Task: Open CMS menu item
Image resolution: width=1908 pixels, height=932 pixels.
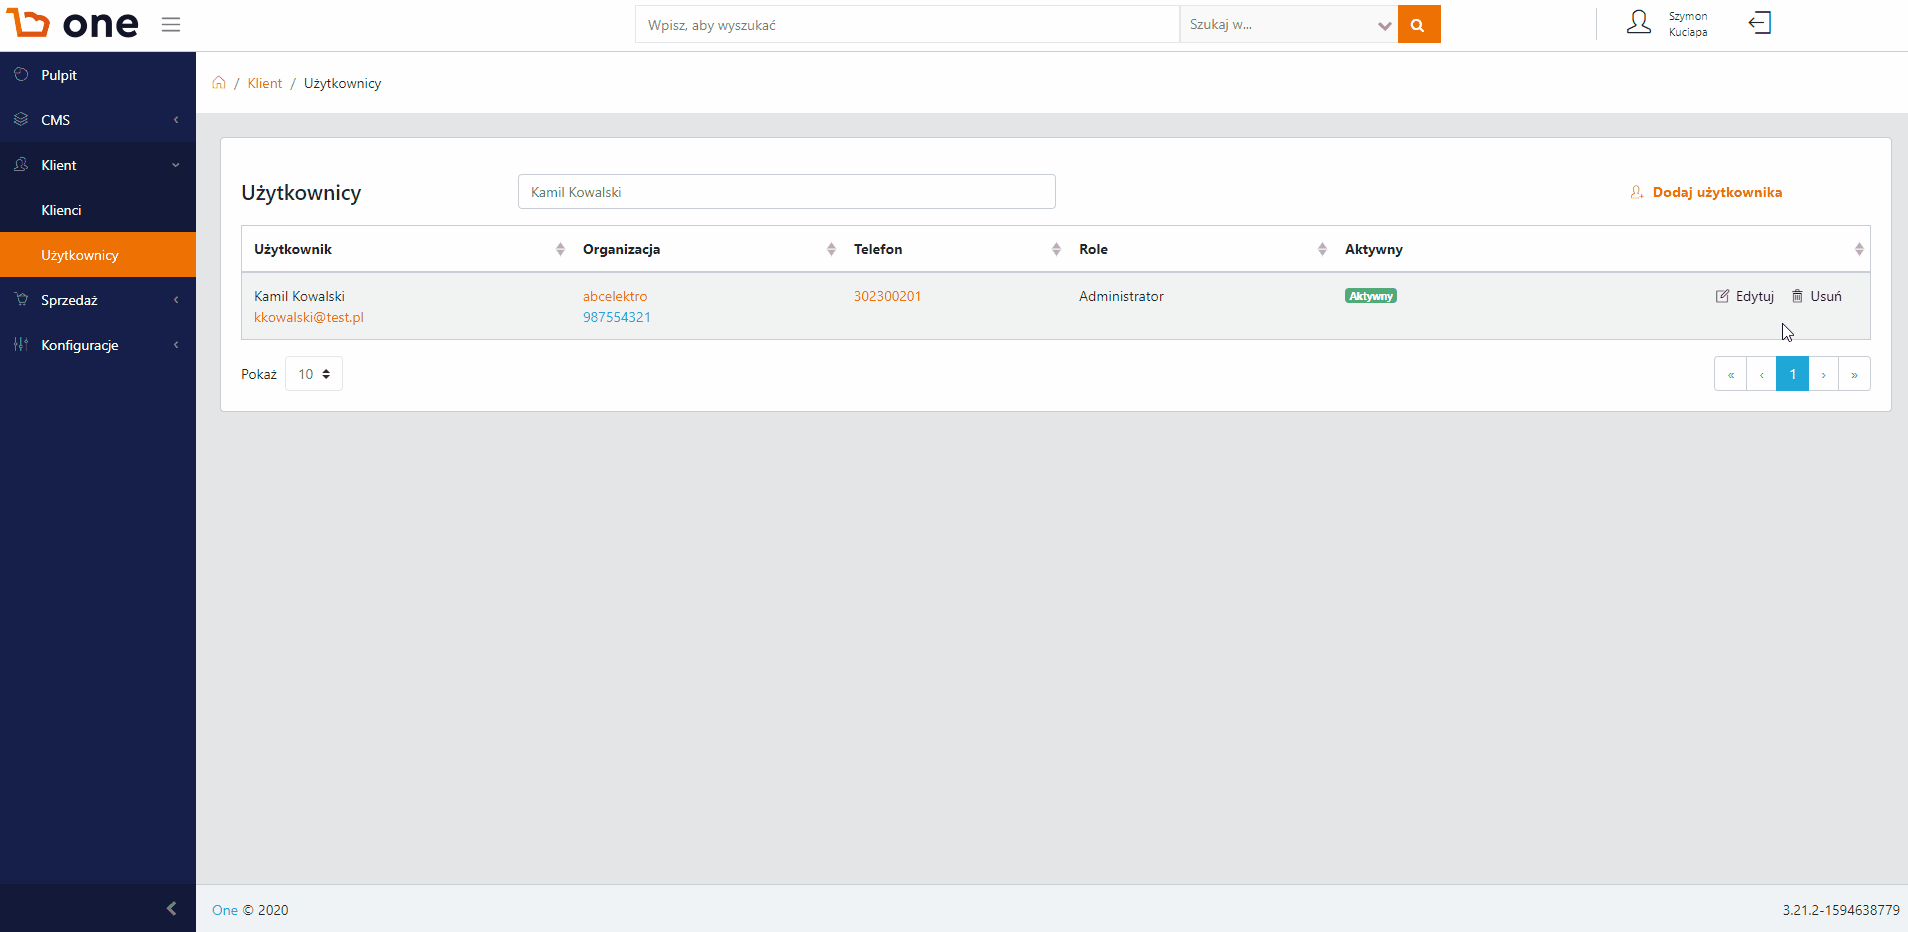Action: [x=98, y=120]
